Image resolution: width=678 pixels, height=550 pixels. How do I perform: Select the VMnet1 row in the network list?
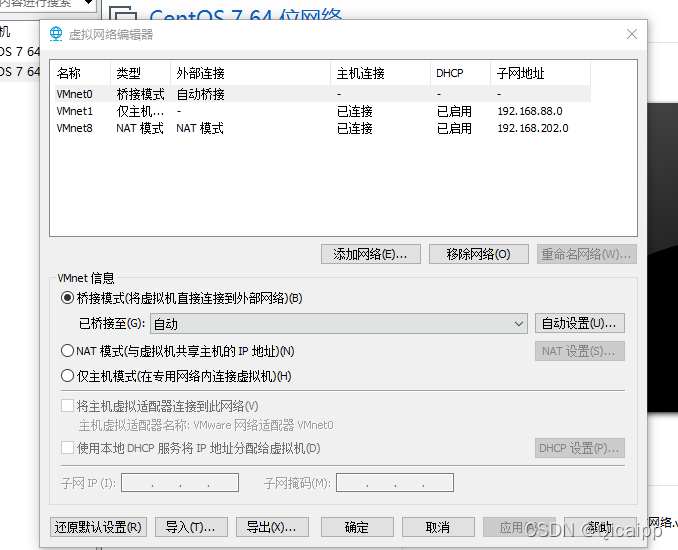320,111
